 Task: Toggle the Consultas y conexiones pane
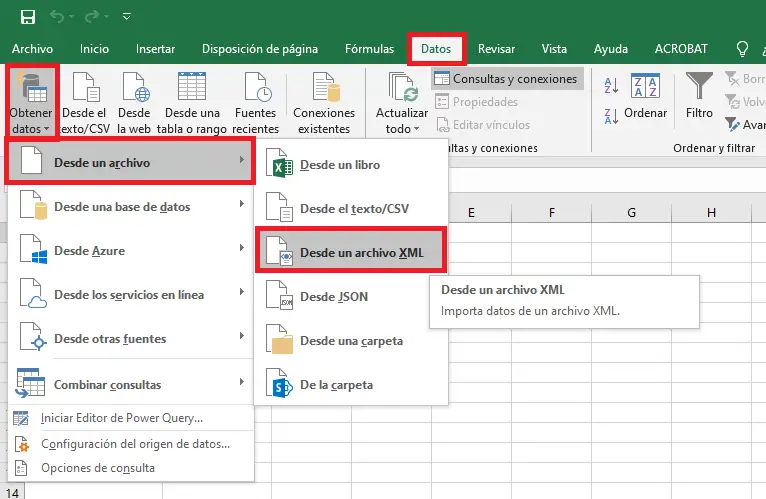tap(507, 79)
